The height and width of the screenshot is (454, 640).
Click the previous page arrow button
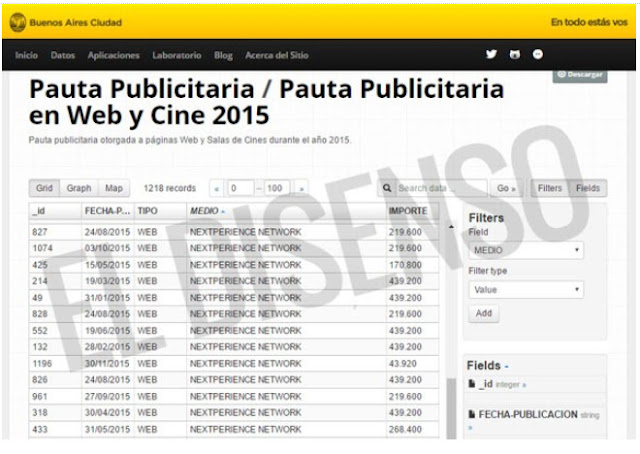pos(217,189)
